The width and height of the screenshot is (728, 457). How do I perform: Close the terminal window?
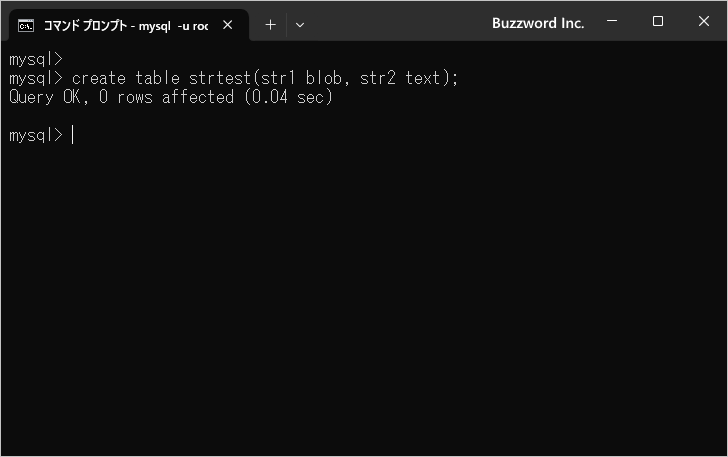[703, 21]
